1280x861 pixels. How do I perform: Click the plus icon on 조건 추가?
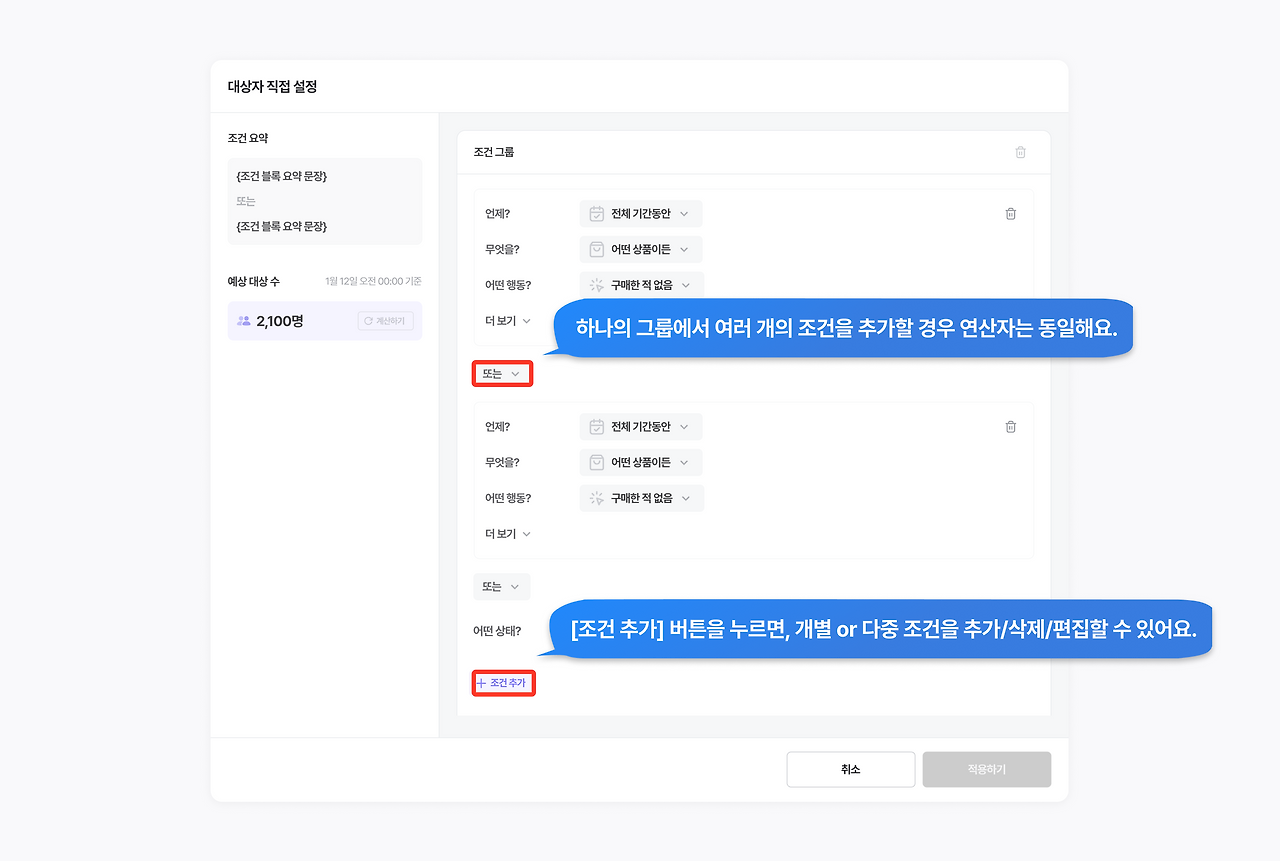point(483,683)
